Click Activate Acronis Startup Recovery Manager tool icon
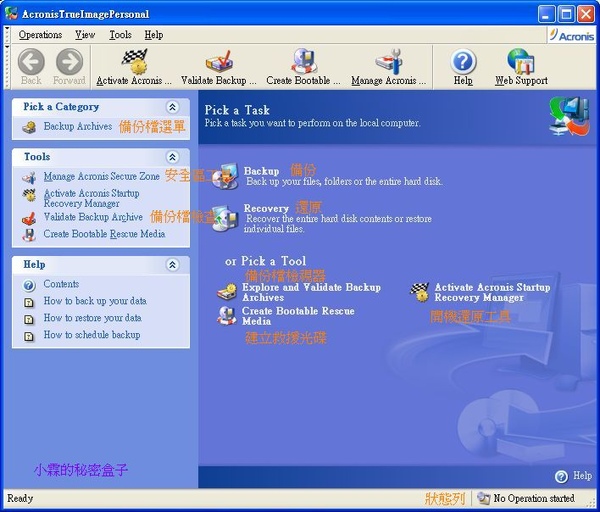 [x=420, y=292]
